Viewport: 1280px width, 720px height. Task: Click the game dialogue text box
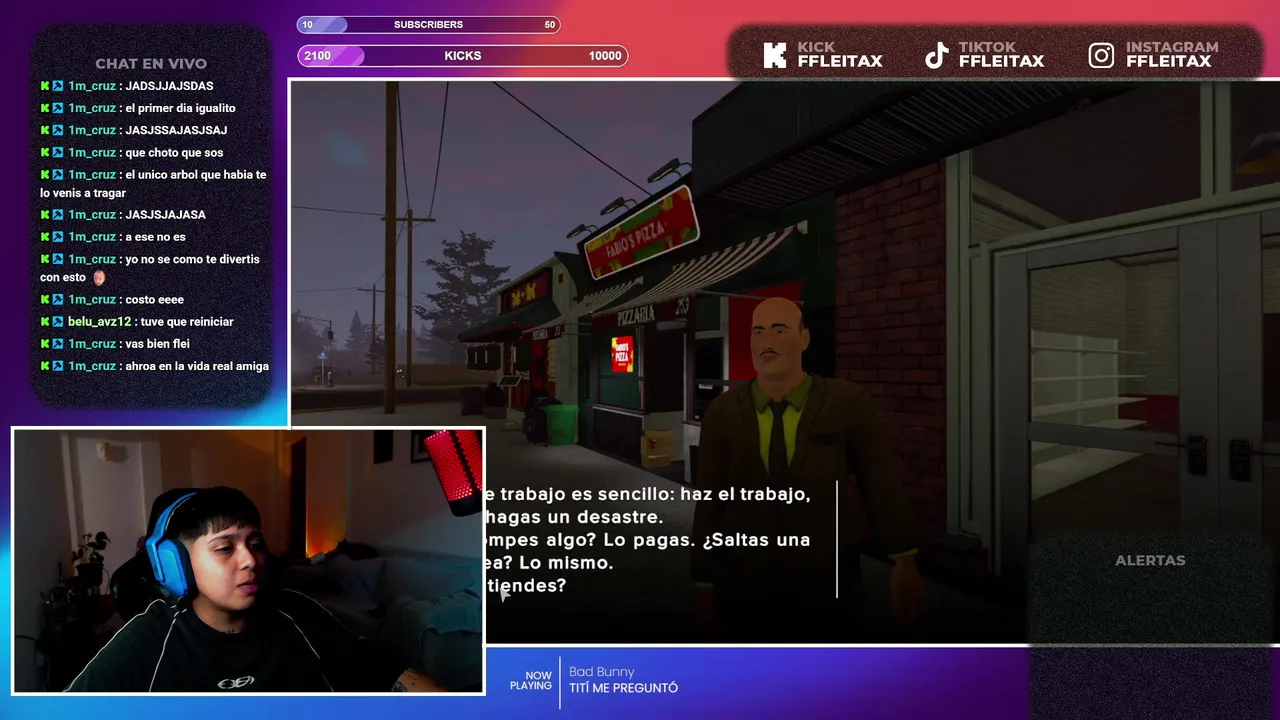click(660, 540)
